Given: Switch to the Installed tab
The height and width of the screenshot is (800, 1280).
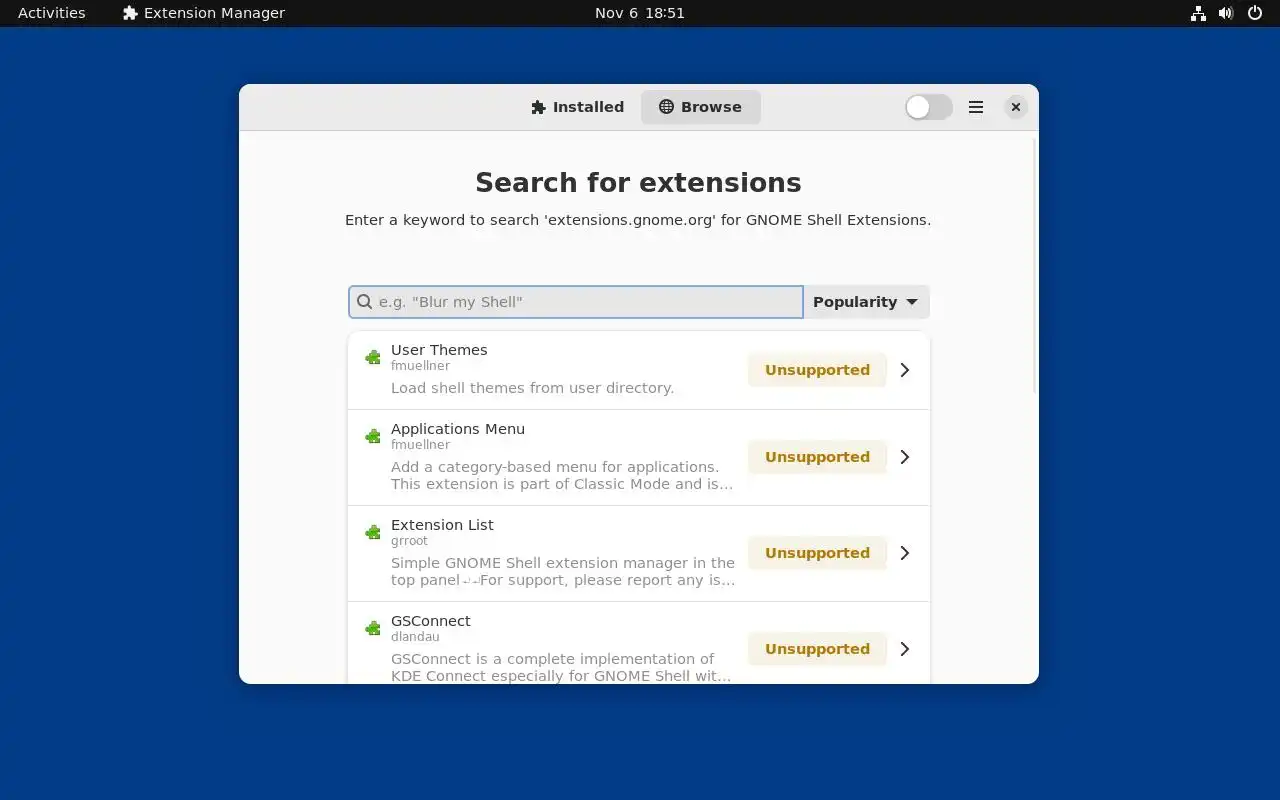Looking at the screenshot, I should coord(577,107).
